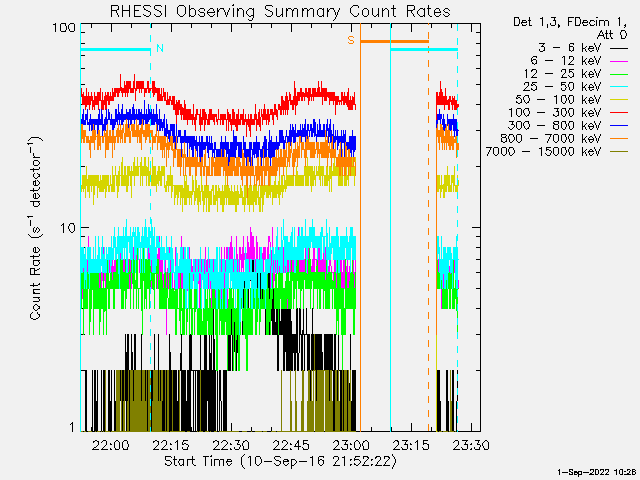The image size is (640, 480).
Task: Click the 22:15 time axis label
Action: [171, 445]
